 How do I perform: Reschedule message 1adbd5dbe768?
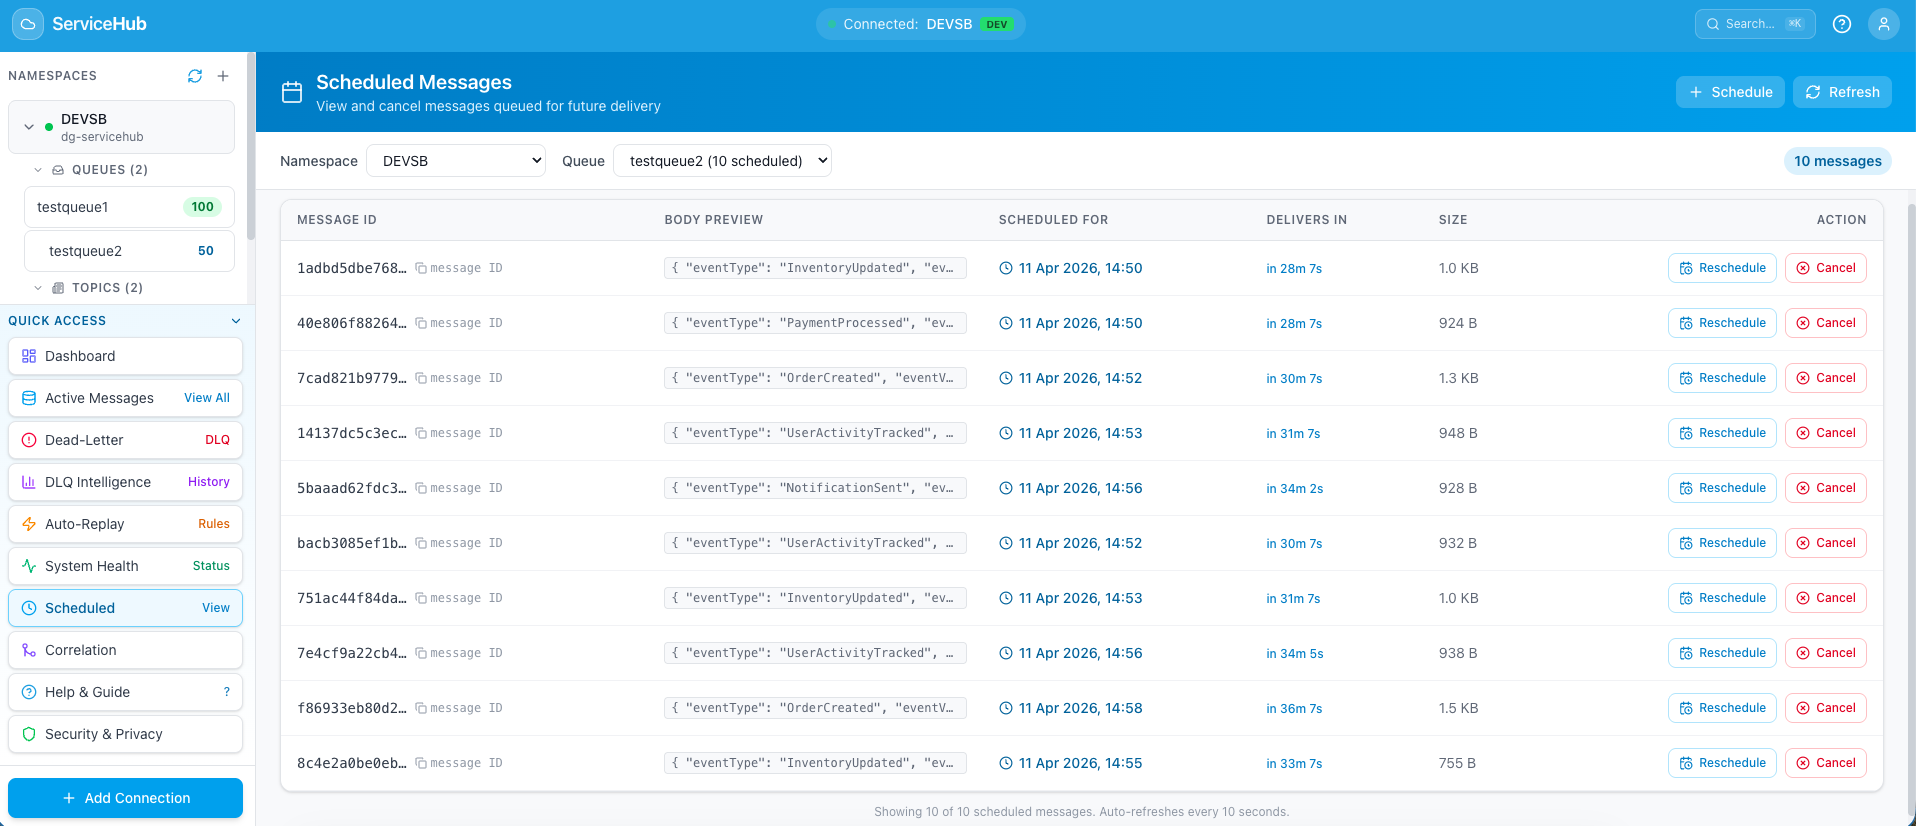[1722, 268]
